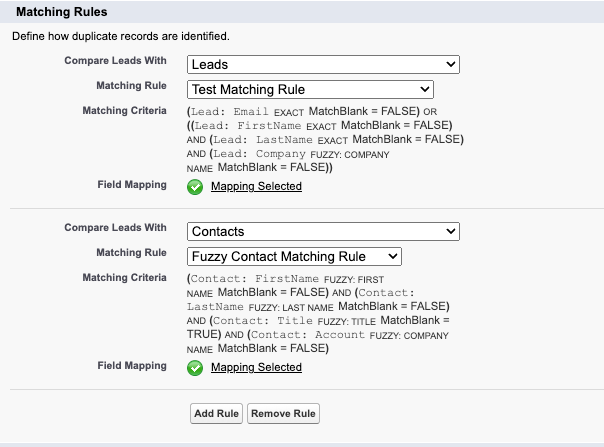
Task: Click Matching Rule label beside Test Matching Rule
Action: click(x=131, y=86)
